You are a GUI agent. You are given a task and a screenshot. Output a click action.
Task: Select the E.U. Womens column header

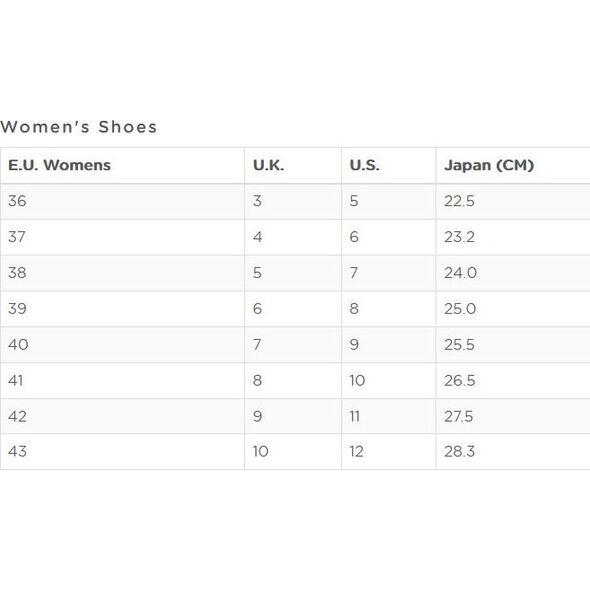[x=122, y=166]
